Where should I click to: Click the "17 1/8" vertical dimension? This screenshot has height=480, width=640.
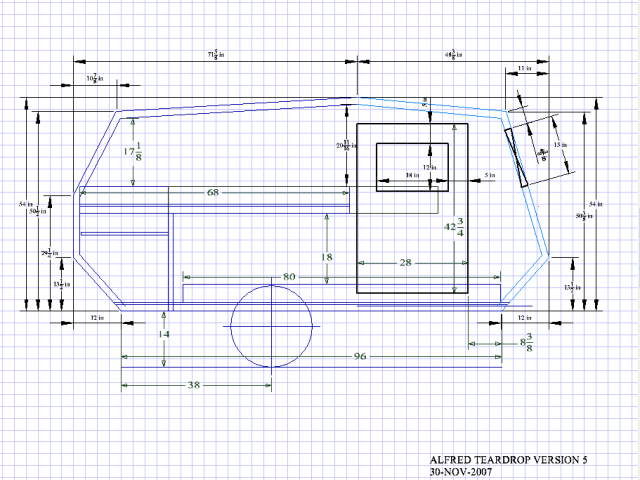(x=133, y=151)
